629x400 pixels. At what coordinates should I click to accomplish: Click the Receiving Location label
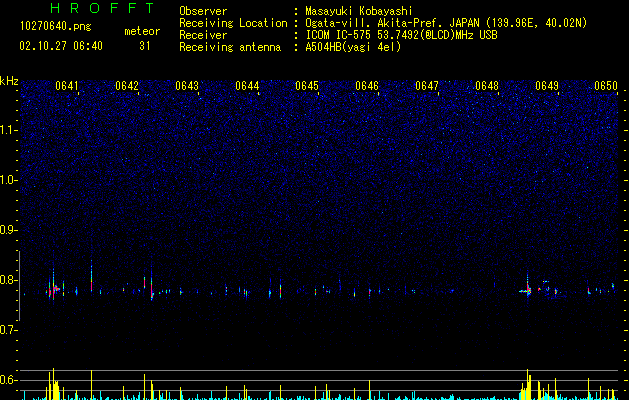233,23
